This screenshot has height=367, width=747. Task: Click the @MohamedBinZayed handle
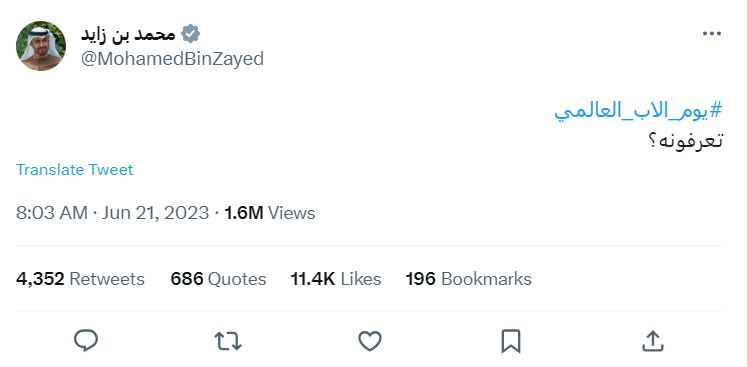(x=172, y=59)
